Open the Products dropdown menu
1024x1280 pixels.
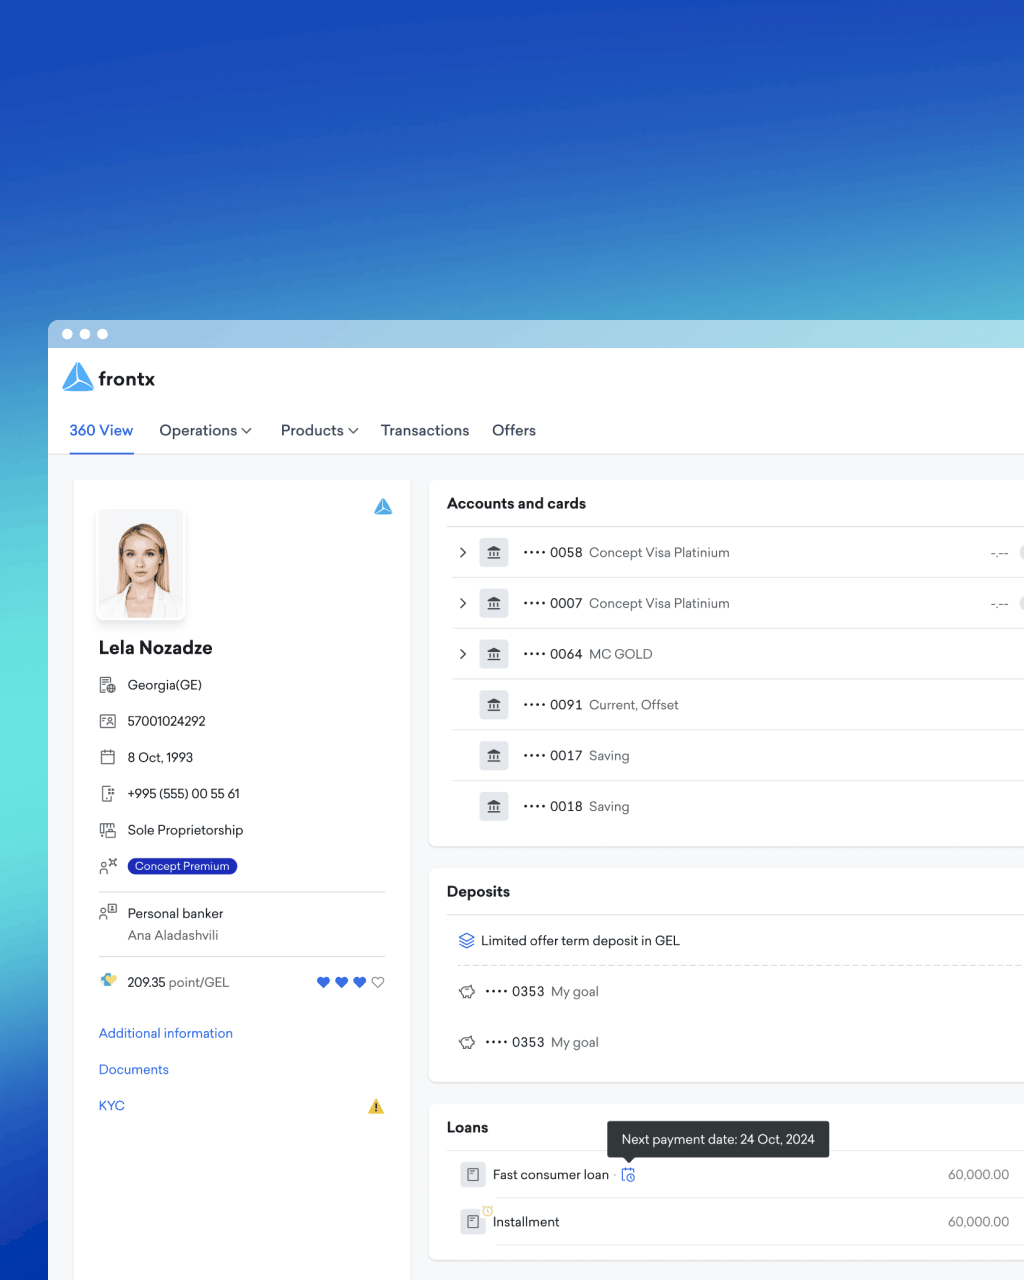tap(318, 430)
